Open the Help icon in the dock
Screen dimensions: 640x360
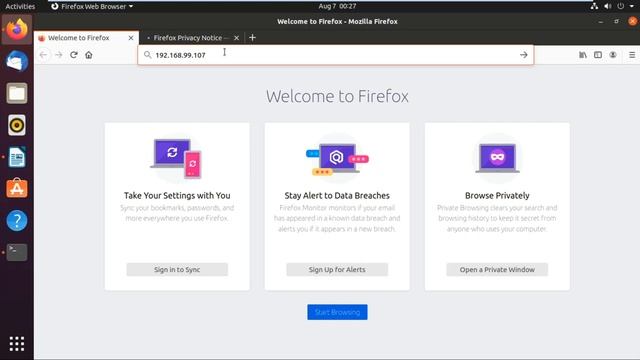tap(17, 220)
